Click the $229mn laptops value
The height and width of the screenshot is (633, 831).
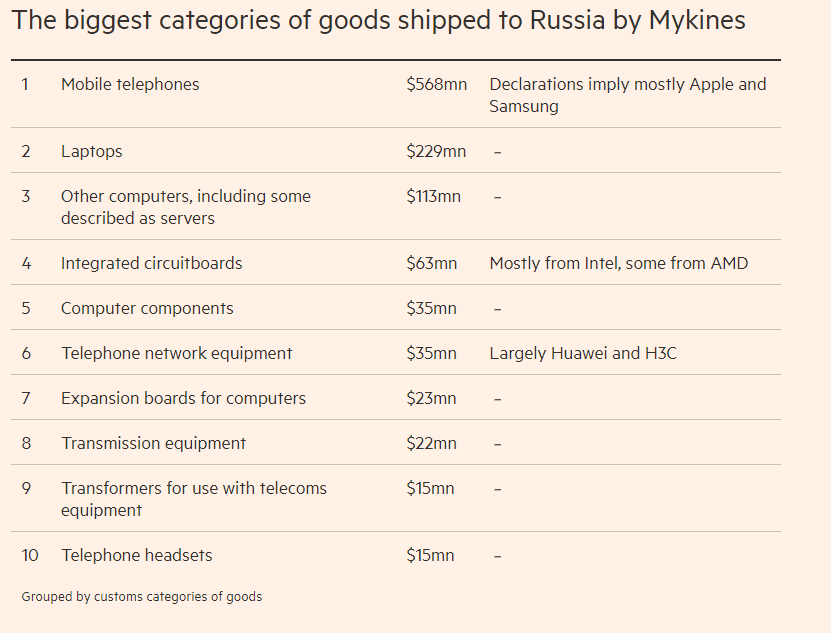click(x=436, y=152)
